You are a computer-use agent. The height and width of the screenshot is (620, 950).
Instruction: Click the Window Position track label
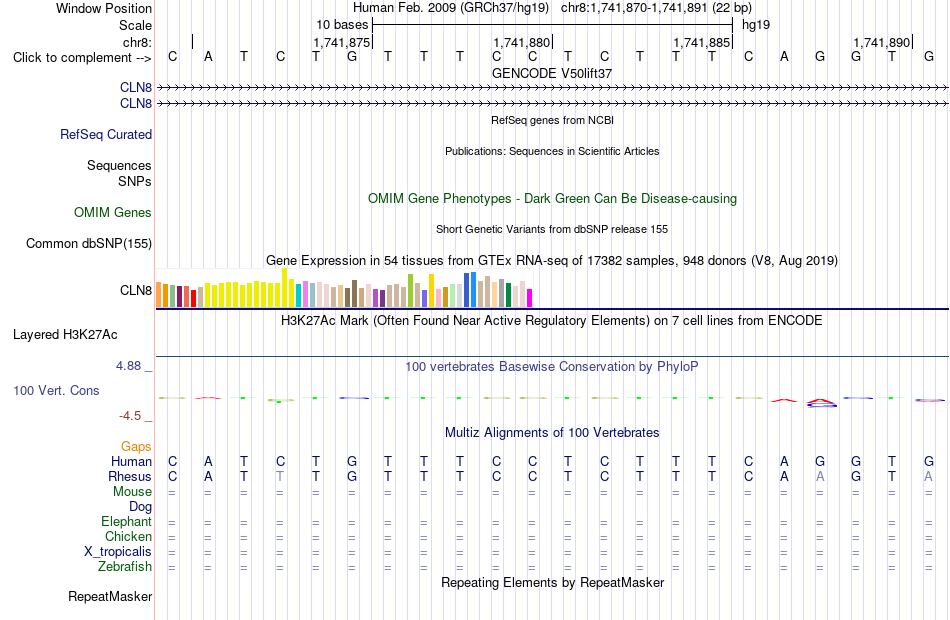[x=104, y=8]
